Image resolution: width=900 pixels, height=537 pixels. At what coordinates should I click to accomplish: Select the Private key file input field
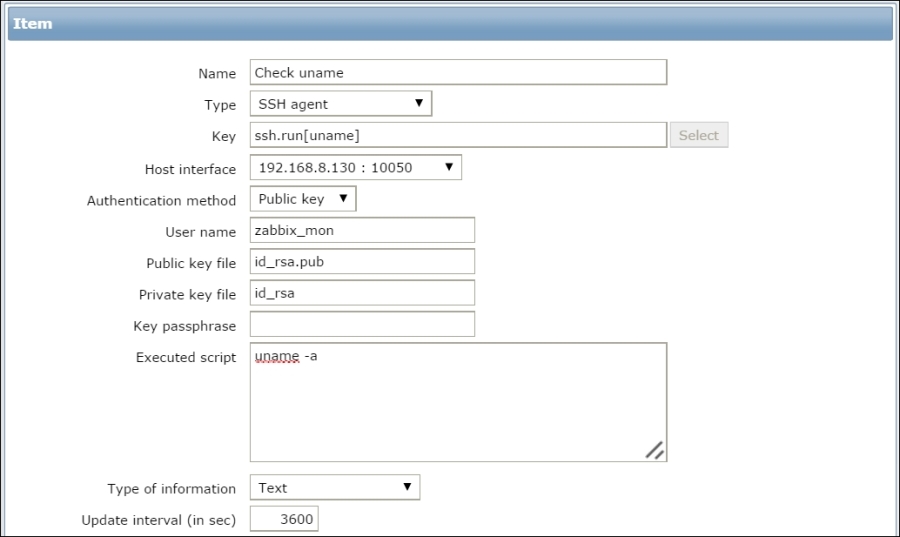361,294
